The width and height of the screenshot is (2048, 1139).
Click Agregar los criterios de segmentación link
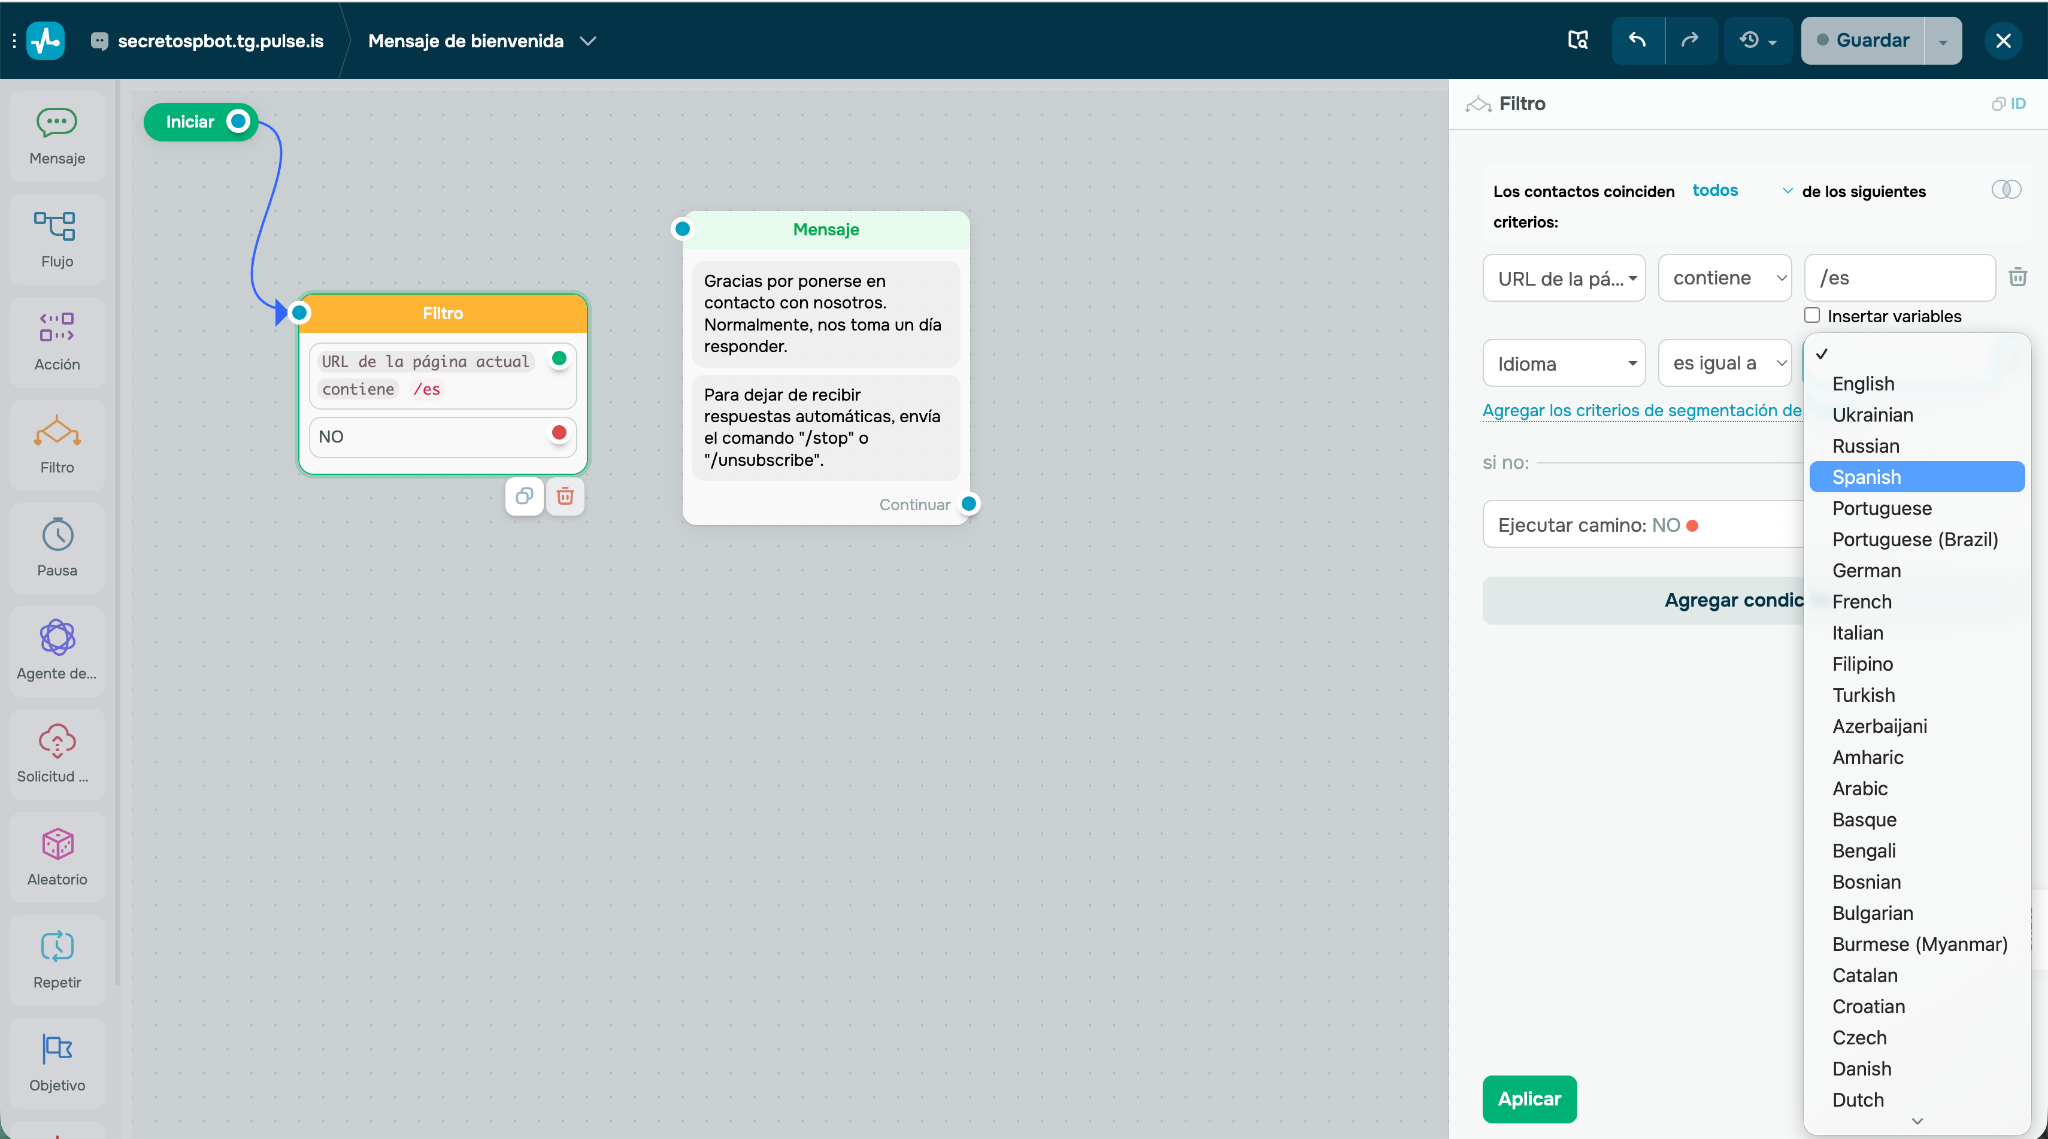1642,410
